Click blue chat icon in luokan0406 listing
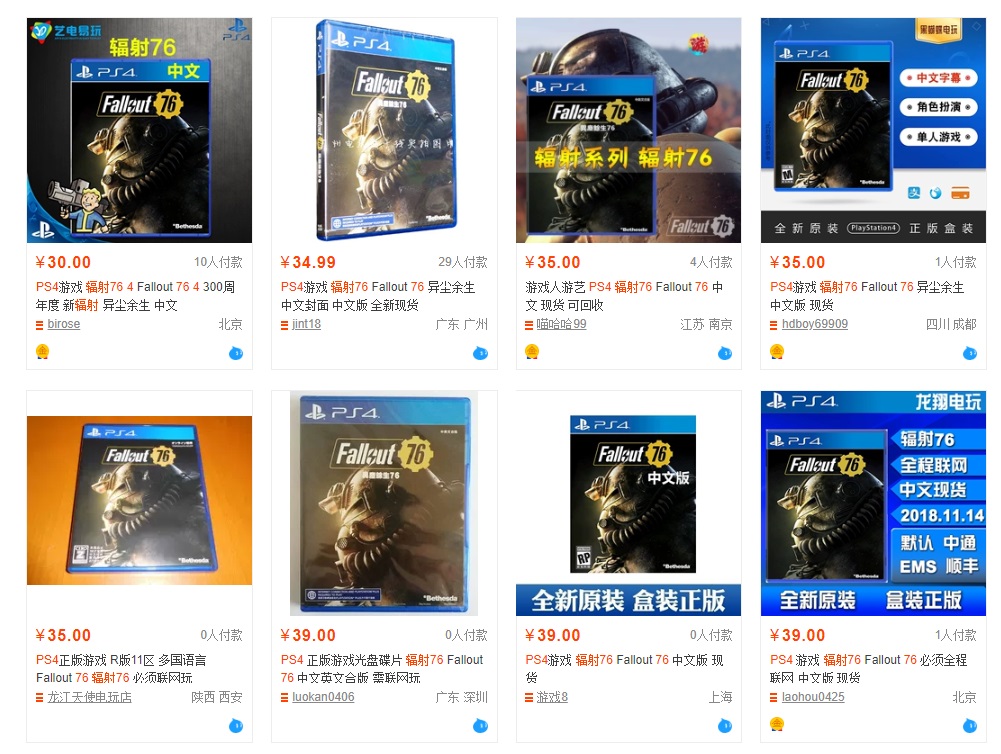The width and height of the screenshot is (1001, 754). 480,726
